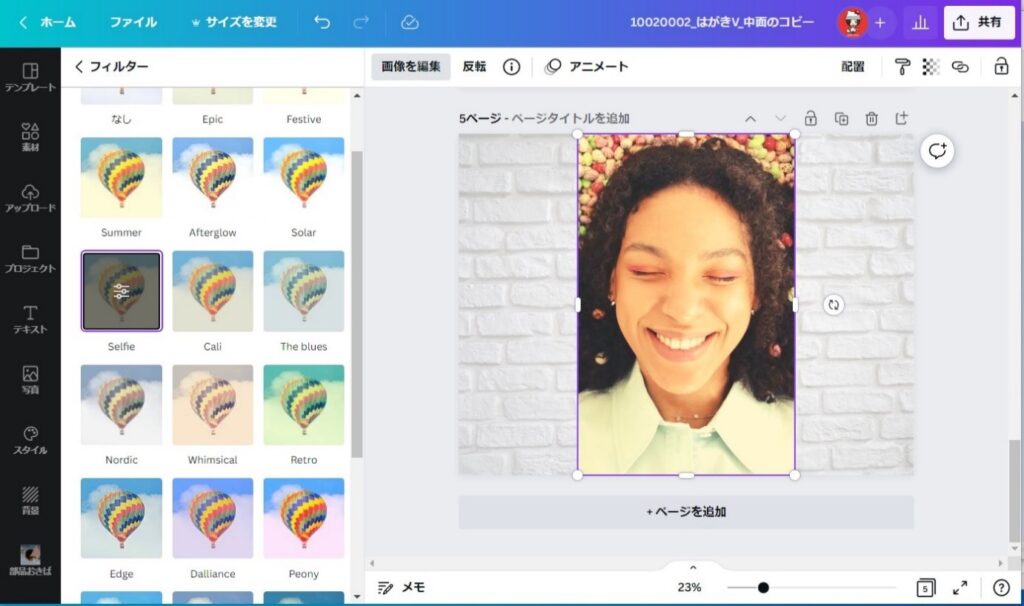Screen dimensions: 1024x606
Task: Open the 素材 elements tab
Action: tap(30, 137)
